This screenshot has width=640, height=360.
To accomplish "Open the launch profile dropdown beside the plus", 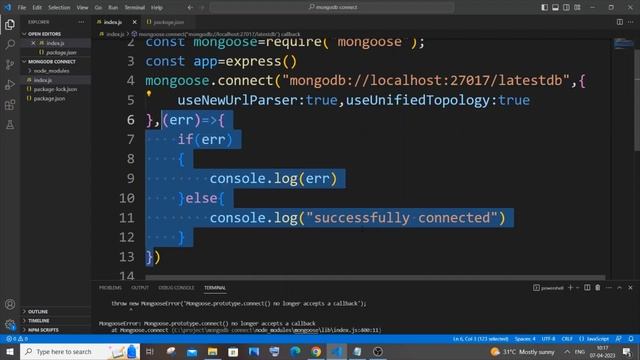I will point(577,288).
